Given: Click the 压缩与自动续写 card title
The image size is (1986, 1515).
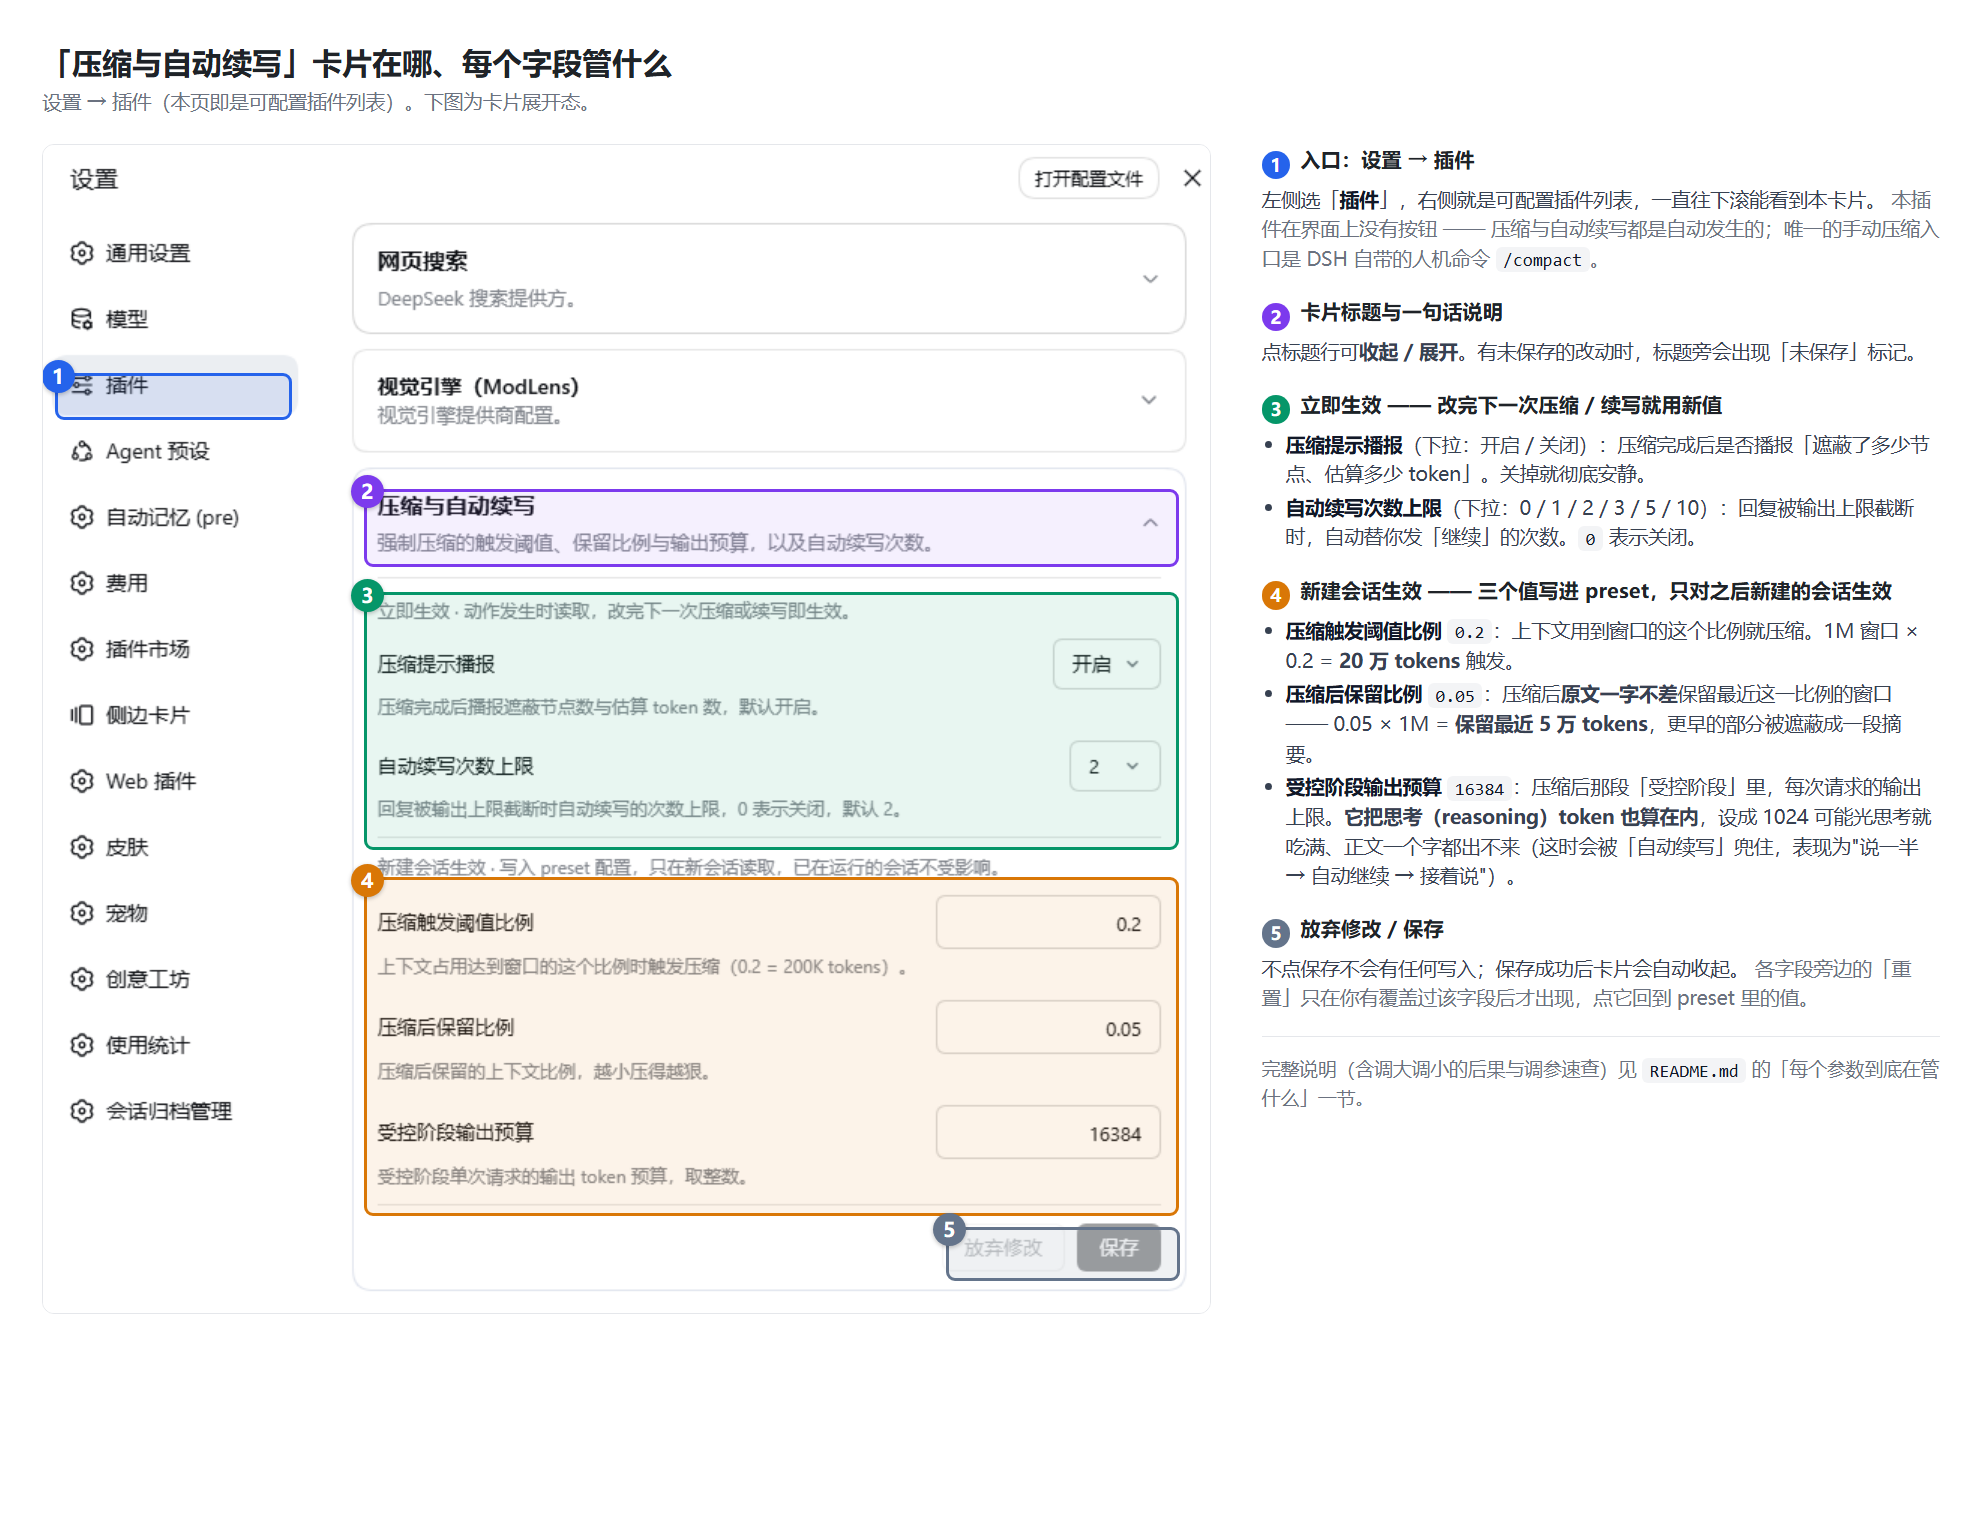Looking at the screenshot, I should tap(456, 506).
